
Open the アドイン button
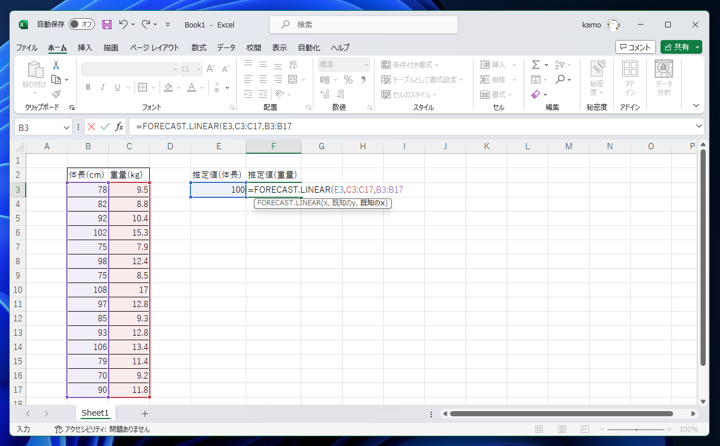[630, 78]
